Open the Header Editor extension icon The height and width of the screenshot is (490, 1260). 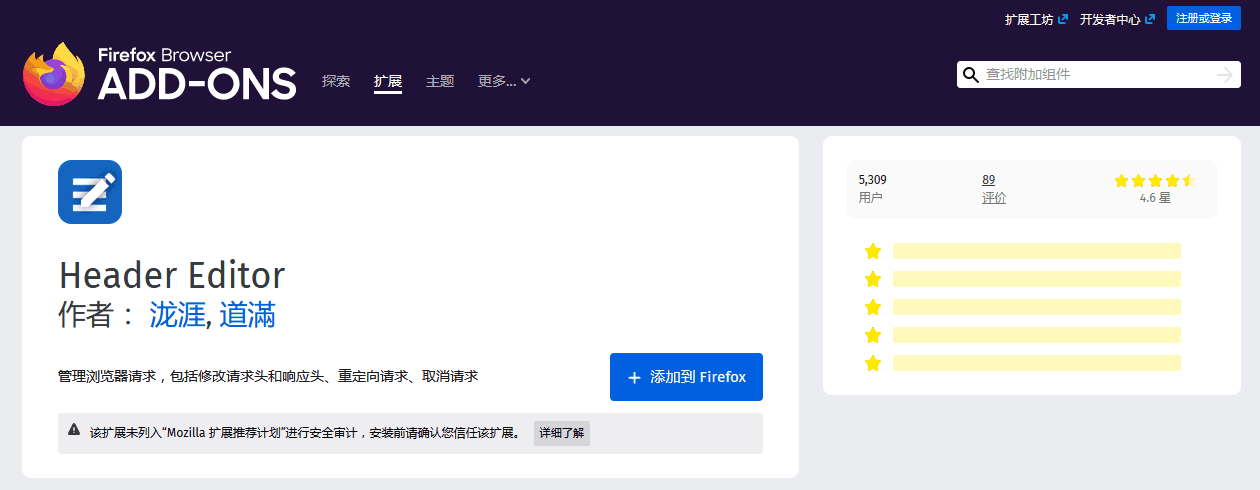tap(90, 192)
